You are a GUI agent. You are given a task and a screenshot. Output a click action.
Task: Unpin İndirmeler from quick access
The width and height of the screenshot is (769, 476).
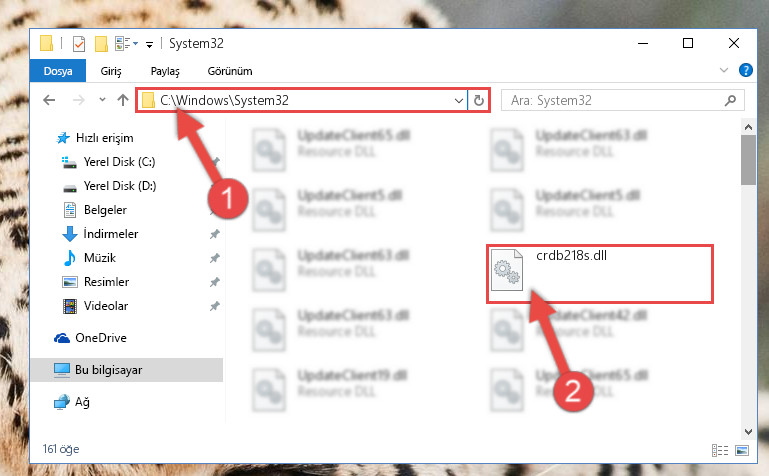(x=214, y=234)
